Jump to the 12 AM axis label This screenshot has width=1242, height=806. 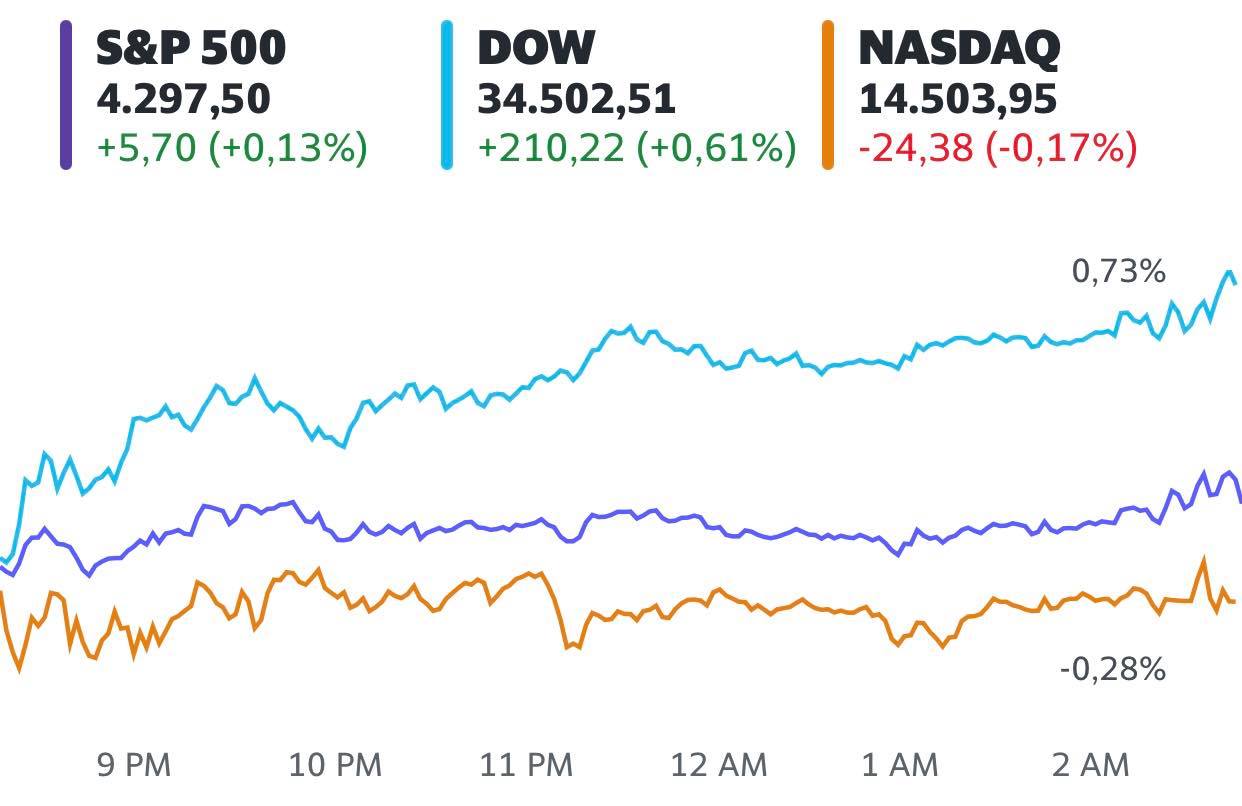pyautogui.click(x=719, y=766)
